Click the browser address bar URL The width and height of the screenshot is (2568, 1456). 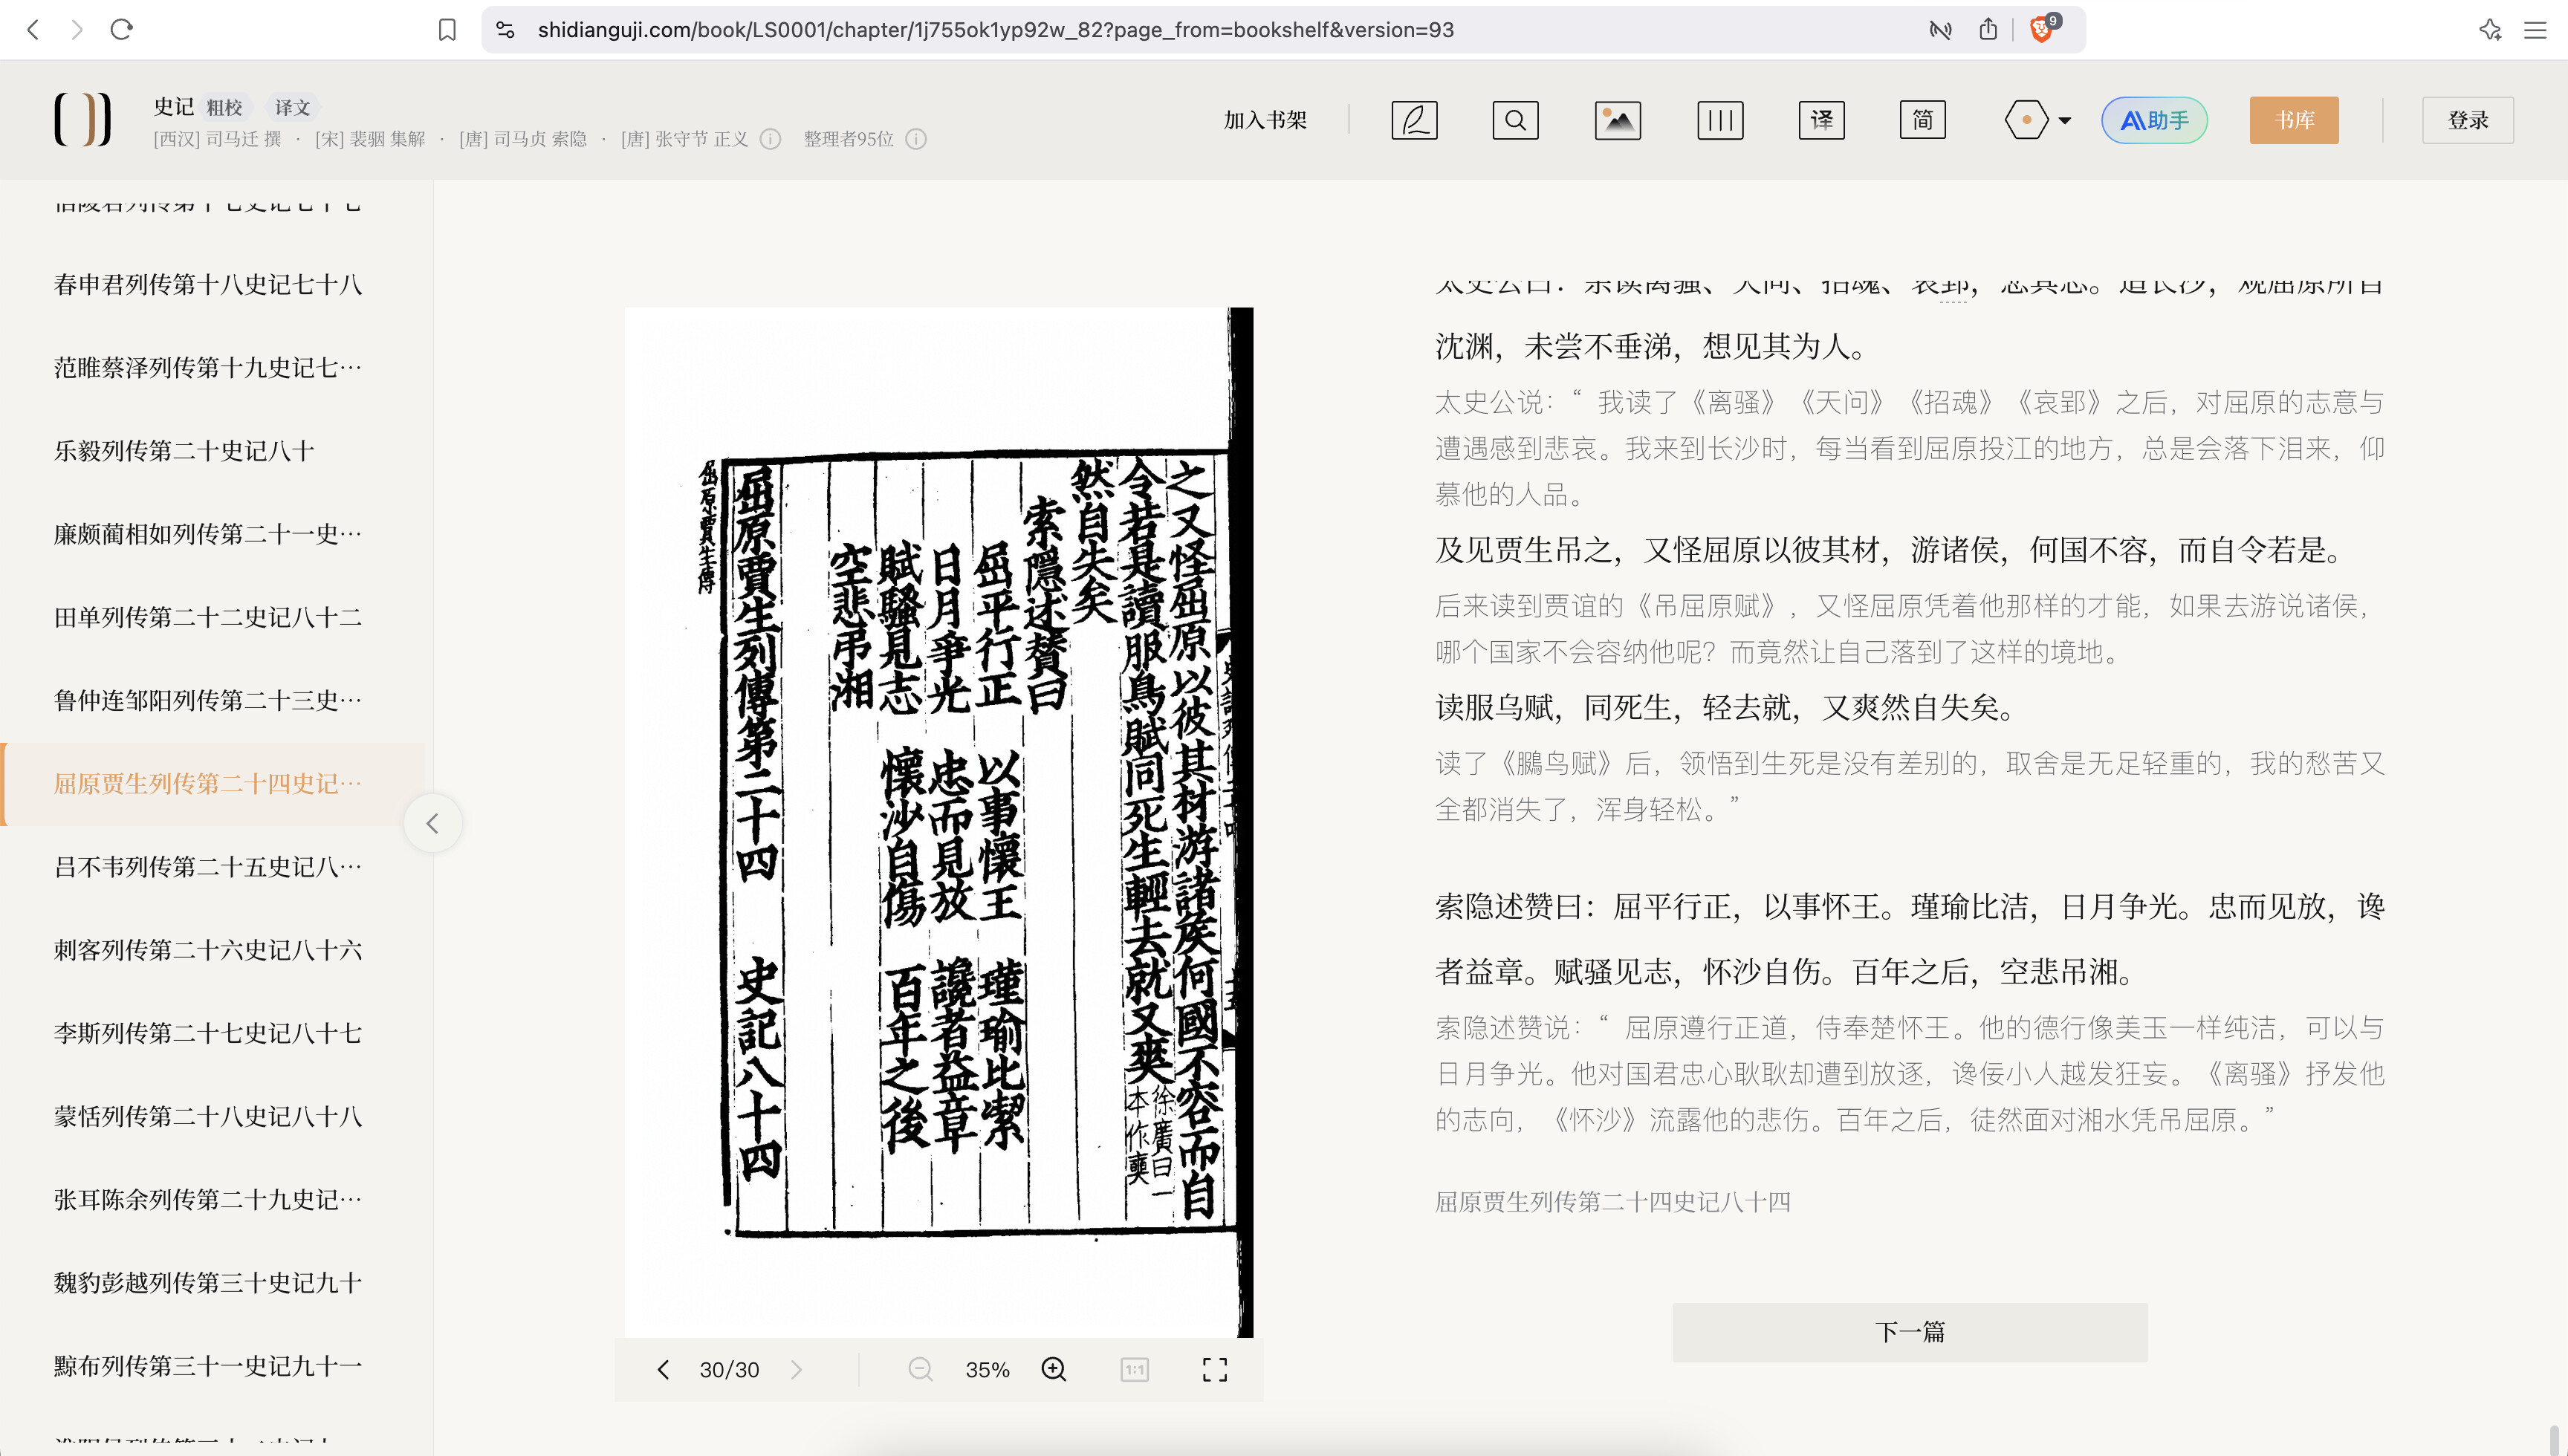point(995,30)
